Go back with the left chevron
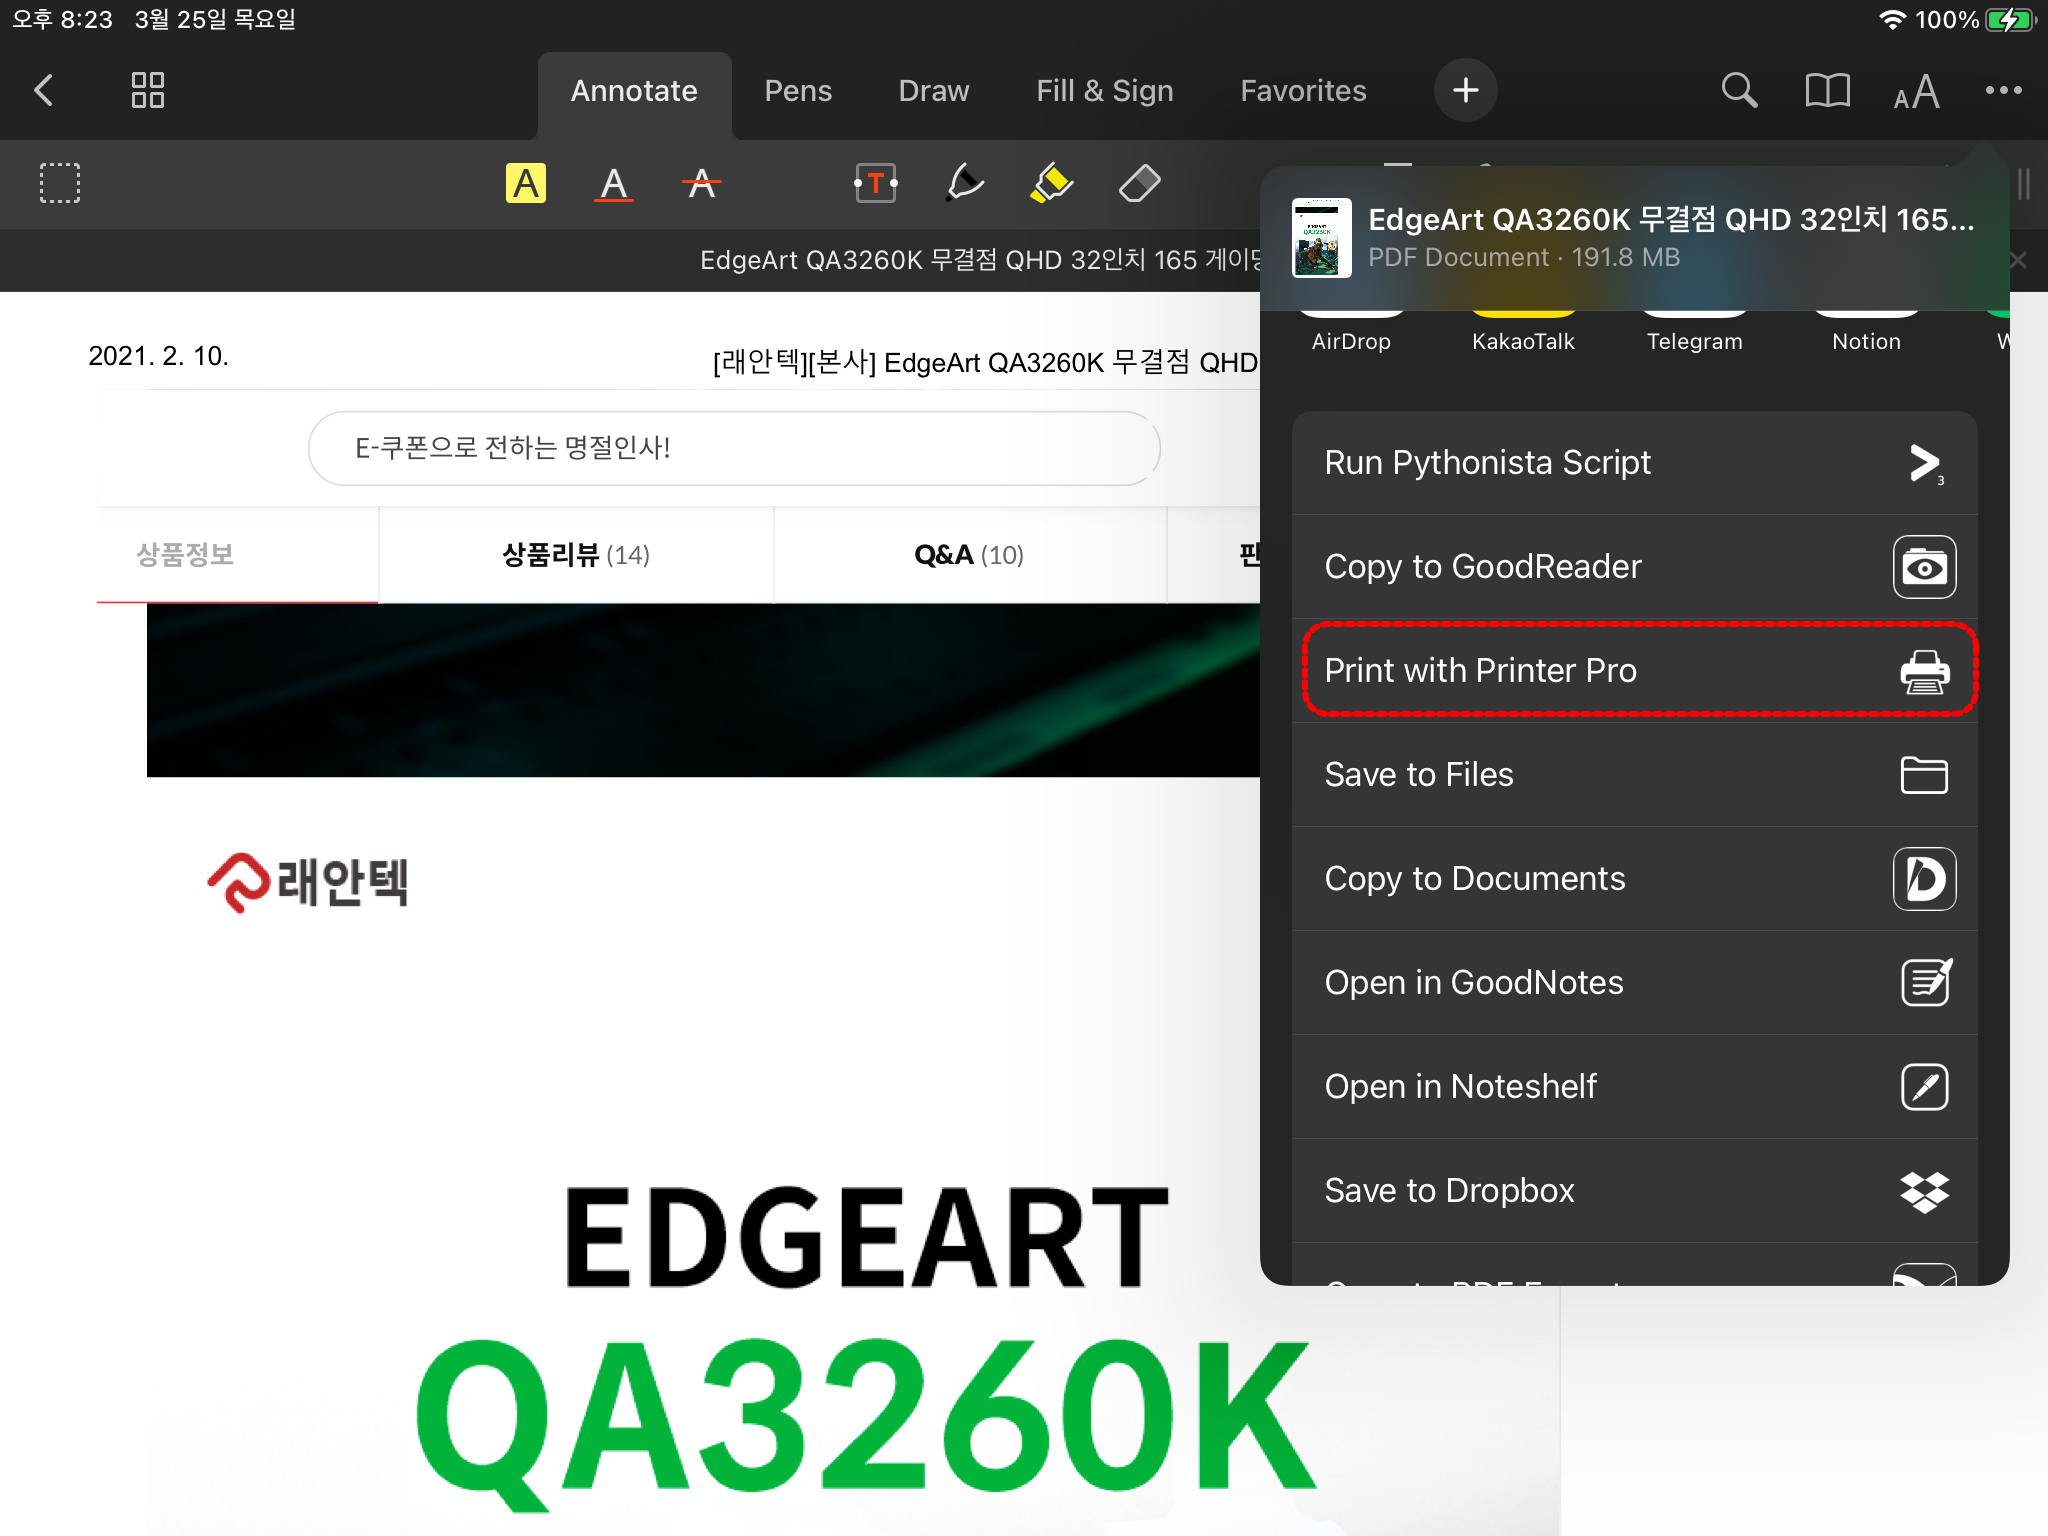 [x=43, y=90]
